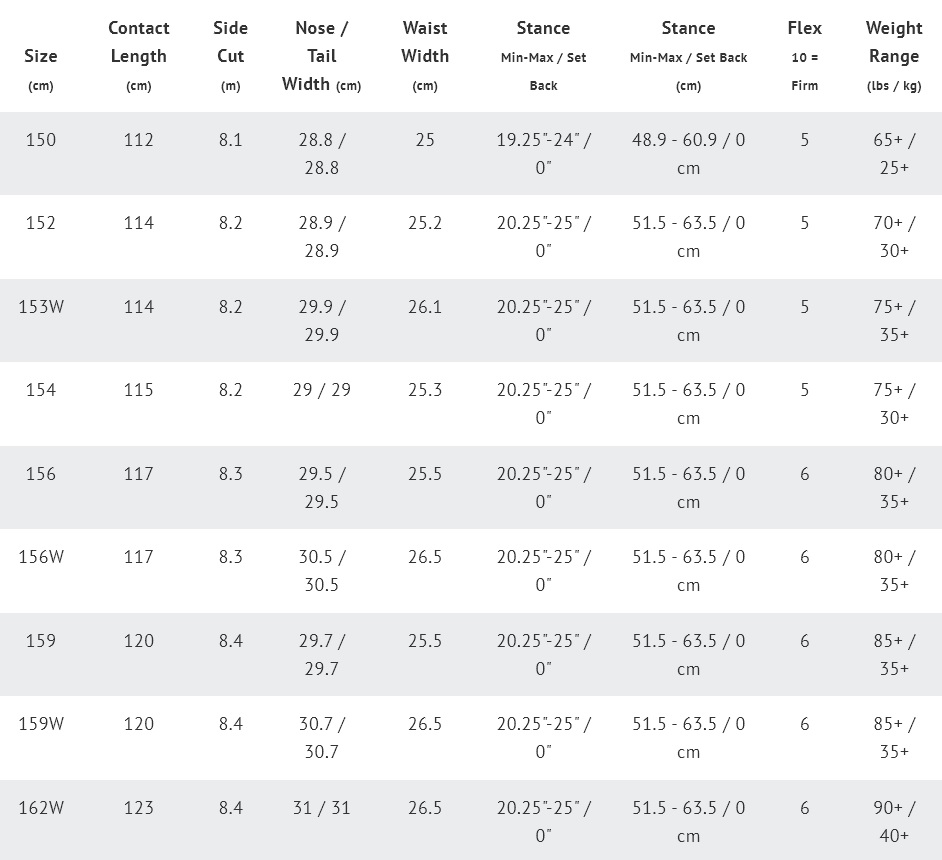This screenshot has width=942, height=860.
Task: Select the 153W size row label
Action: click(41, 307)
